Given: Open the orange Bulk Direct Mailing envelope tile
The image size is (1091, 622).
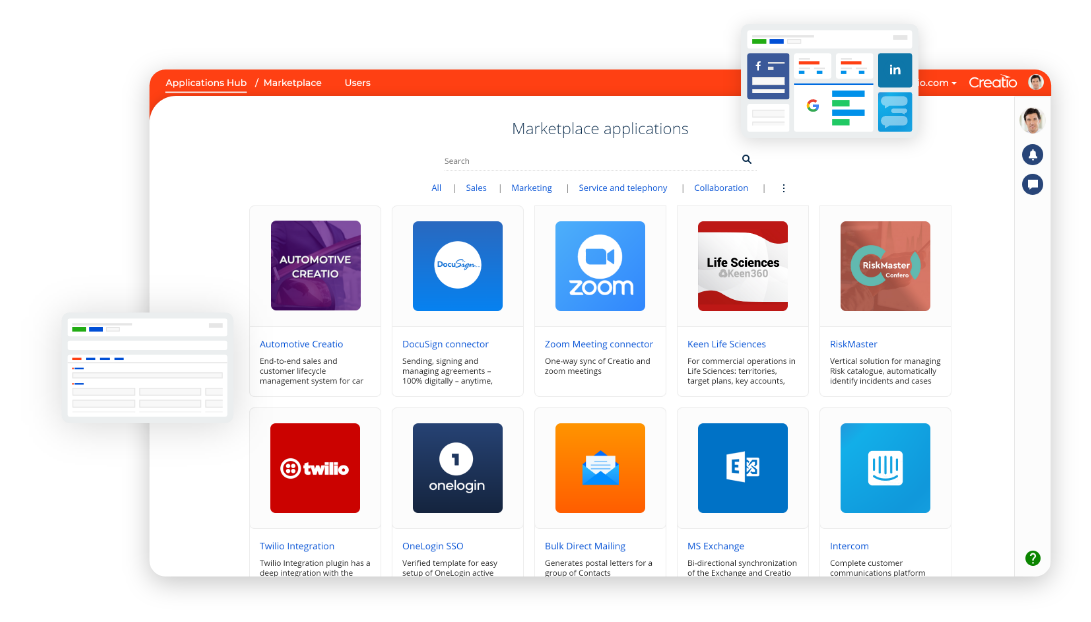Looking at the screenshot, I should pos(600,468).
